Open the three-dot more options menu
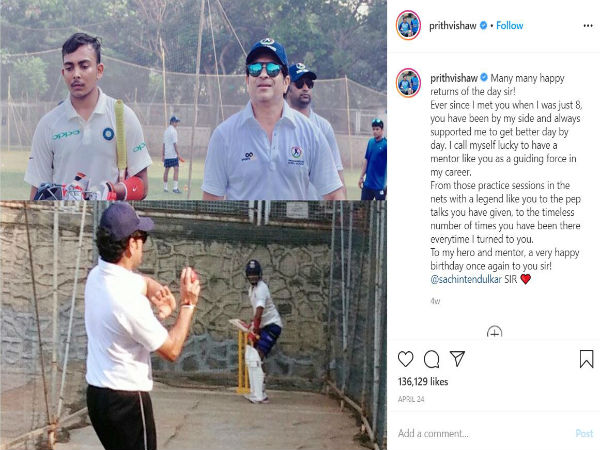This screenshot has height=450, width=600. pyautogui.click(x=588, y=26)
